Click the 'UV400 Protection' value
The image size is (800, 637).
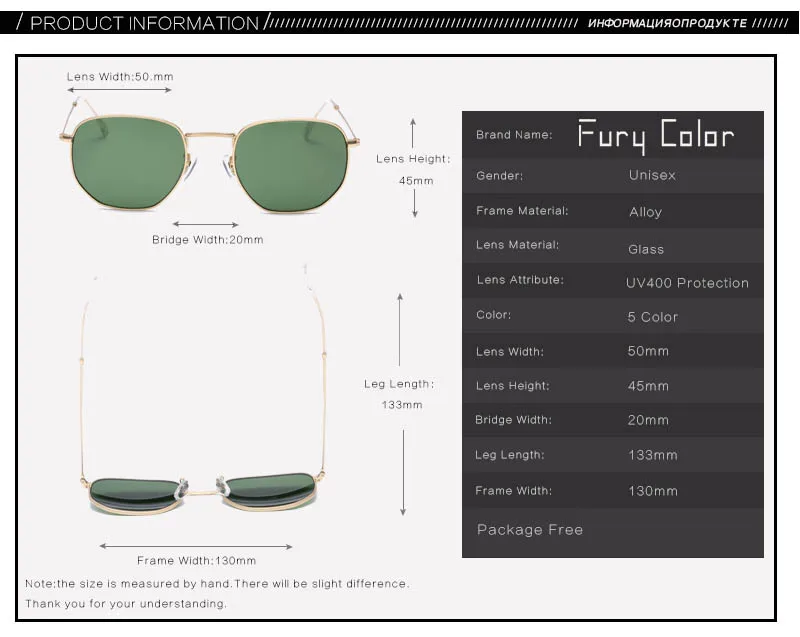pos(687,283)
